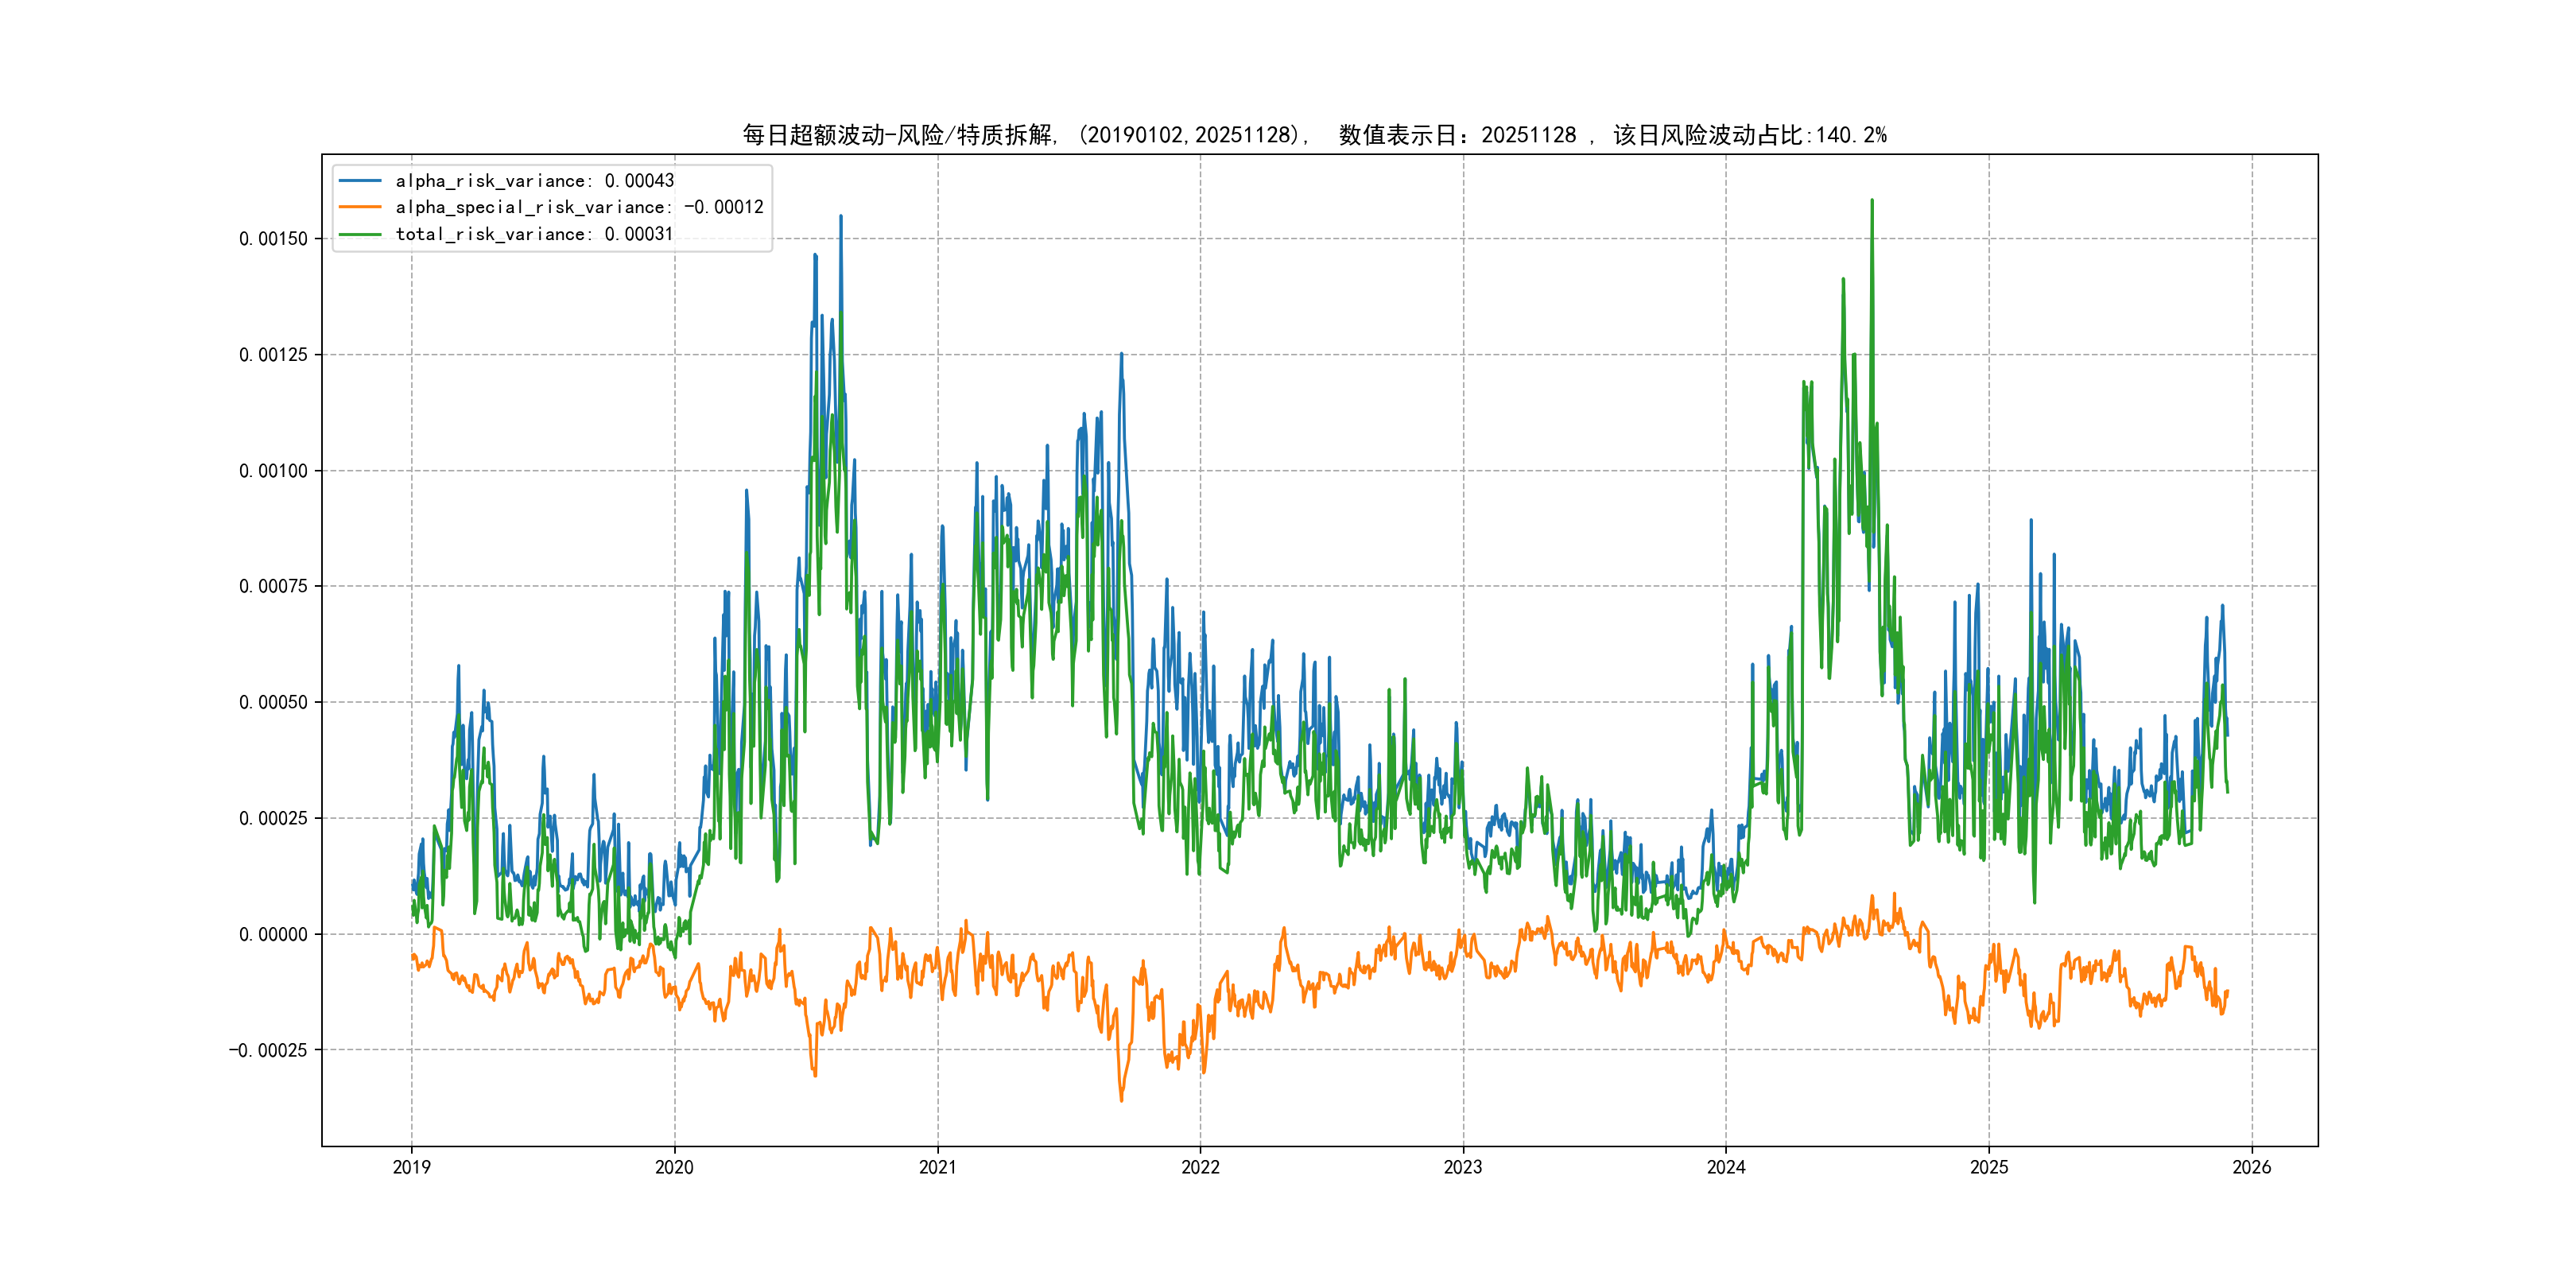Click the 0.00050 y-axis tick label
Screen dimensions: 2576x1288
tap(273, 702)
